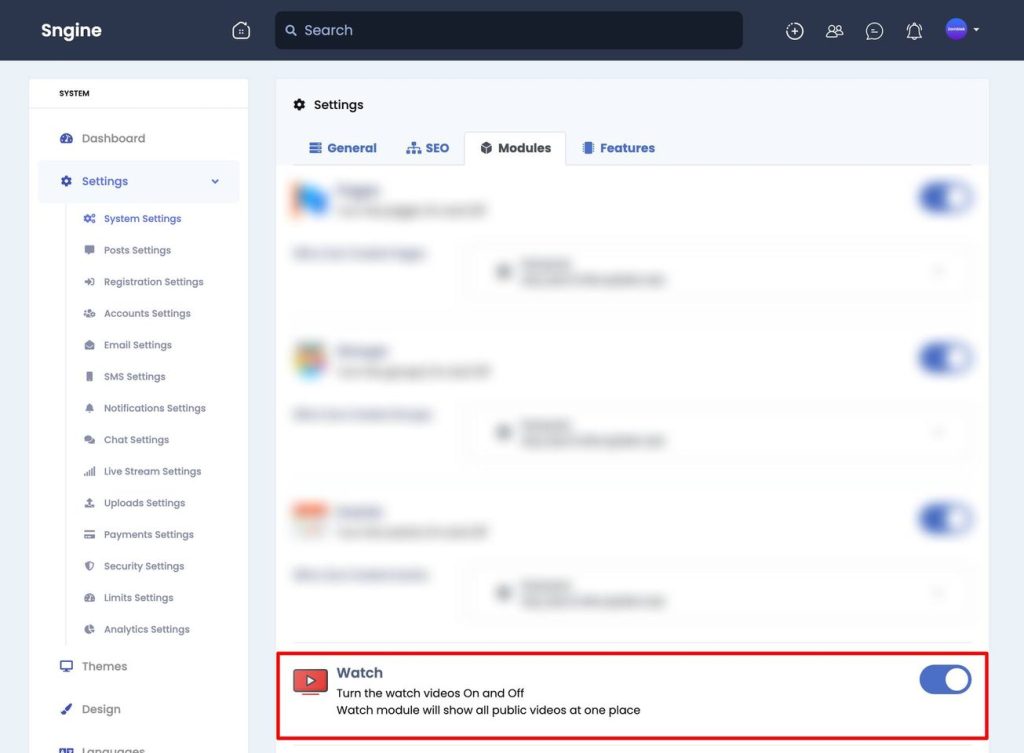Viewport: 1024px width, 753px height.
Task: Click the Watch module title
Action: point(359,673)
